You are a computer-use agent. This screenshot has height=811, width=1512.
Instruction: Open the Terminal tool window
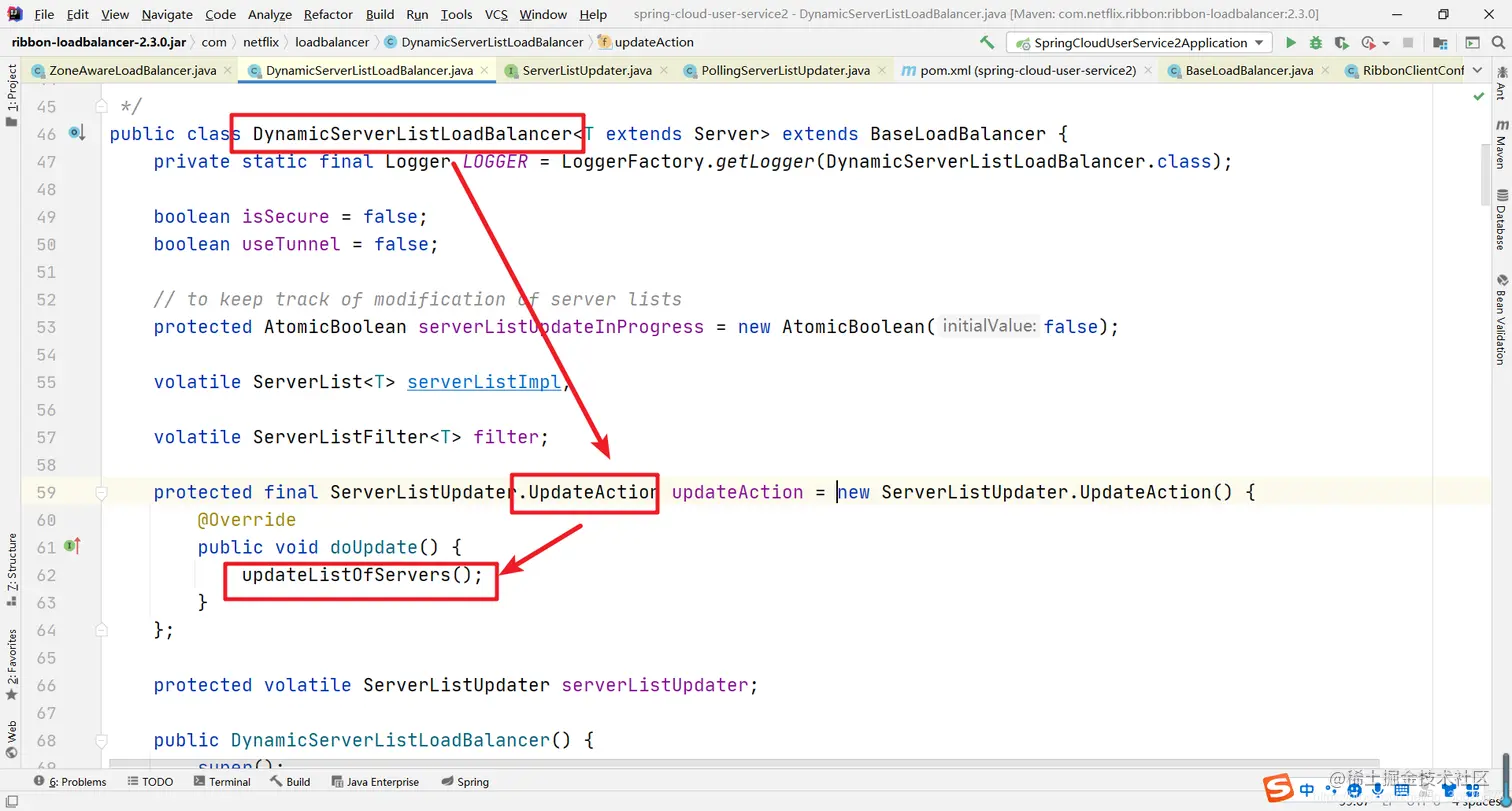click(222, 782)
